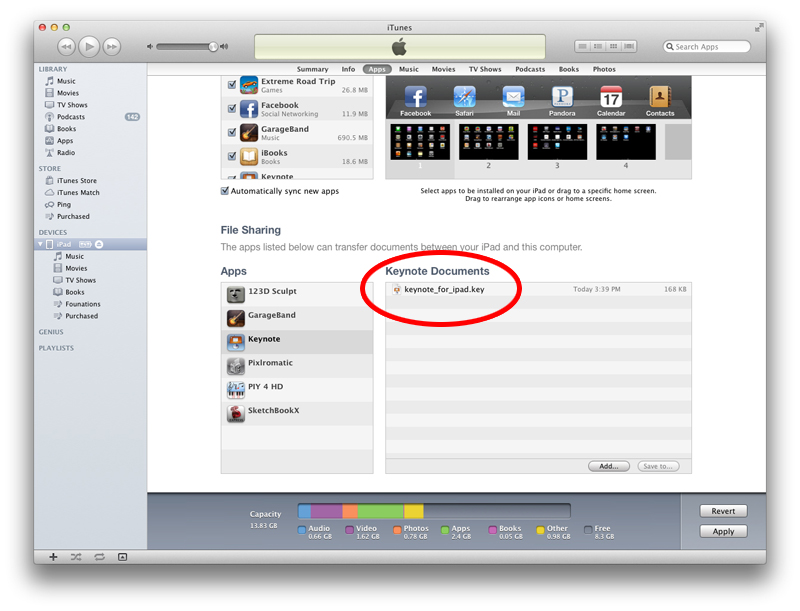The image size is (800, 611).
Task: Select home screen thumbnail 3
Action: [x=557, y=142]
